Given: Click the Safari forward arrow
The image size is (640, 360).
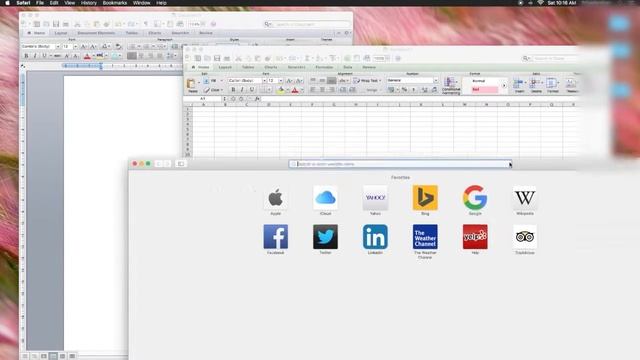Looking at the screenshot, I should pos(167,164).
